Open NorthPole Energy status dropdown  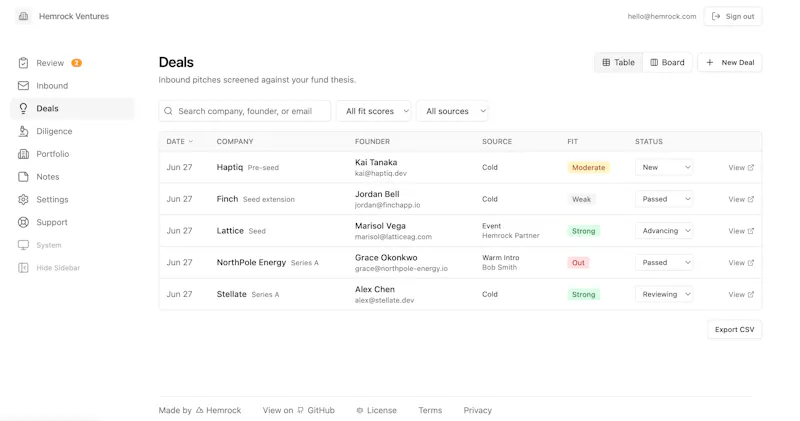(664, 262)
